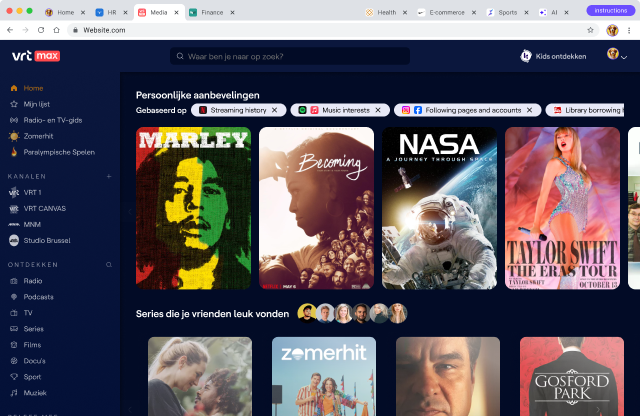This screenshot has width=640, height=416.
Task: Open the Gosford Park card
Action: [x=572, y=376]
